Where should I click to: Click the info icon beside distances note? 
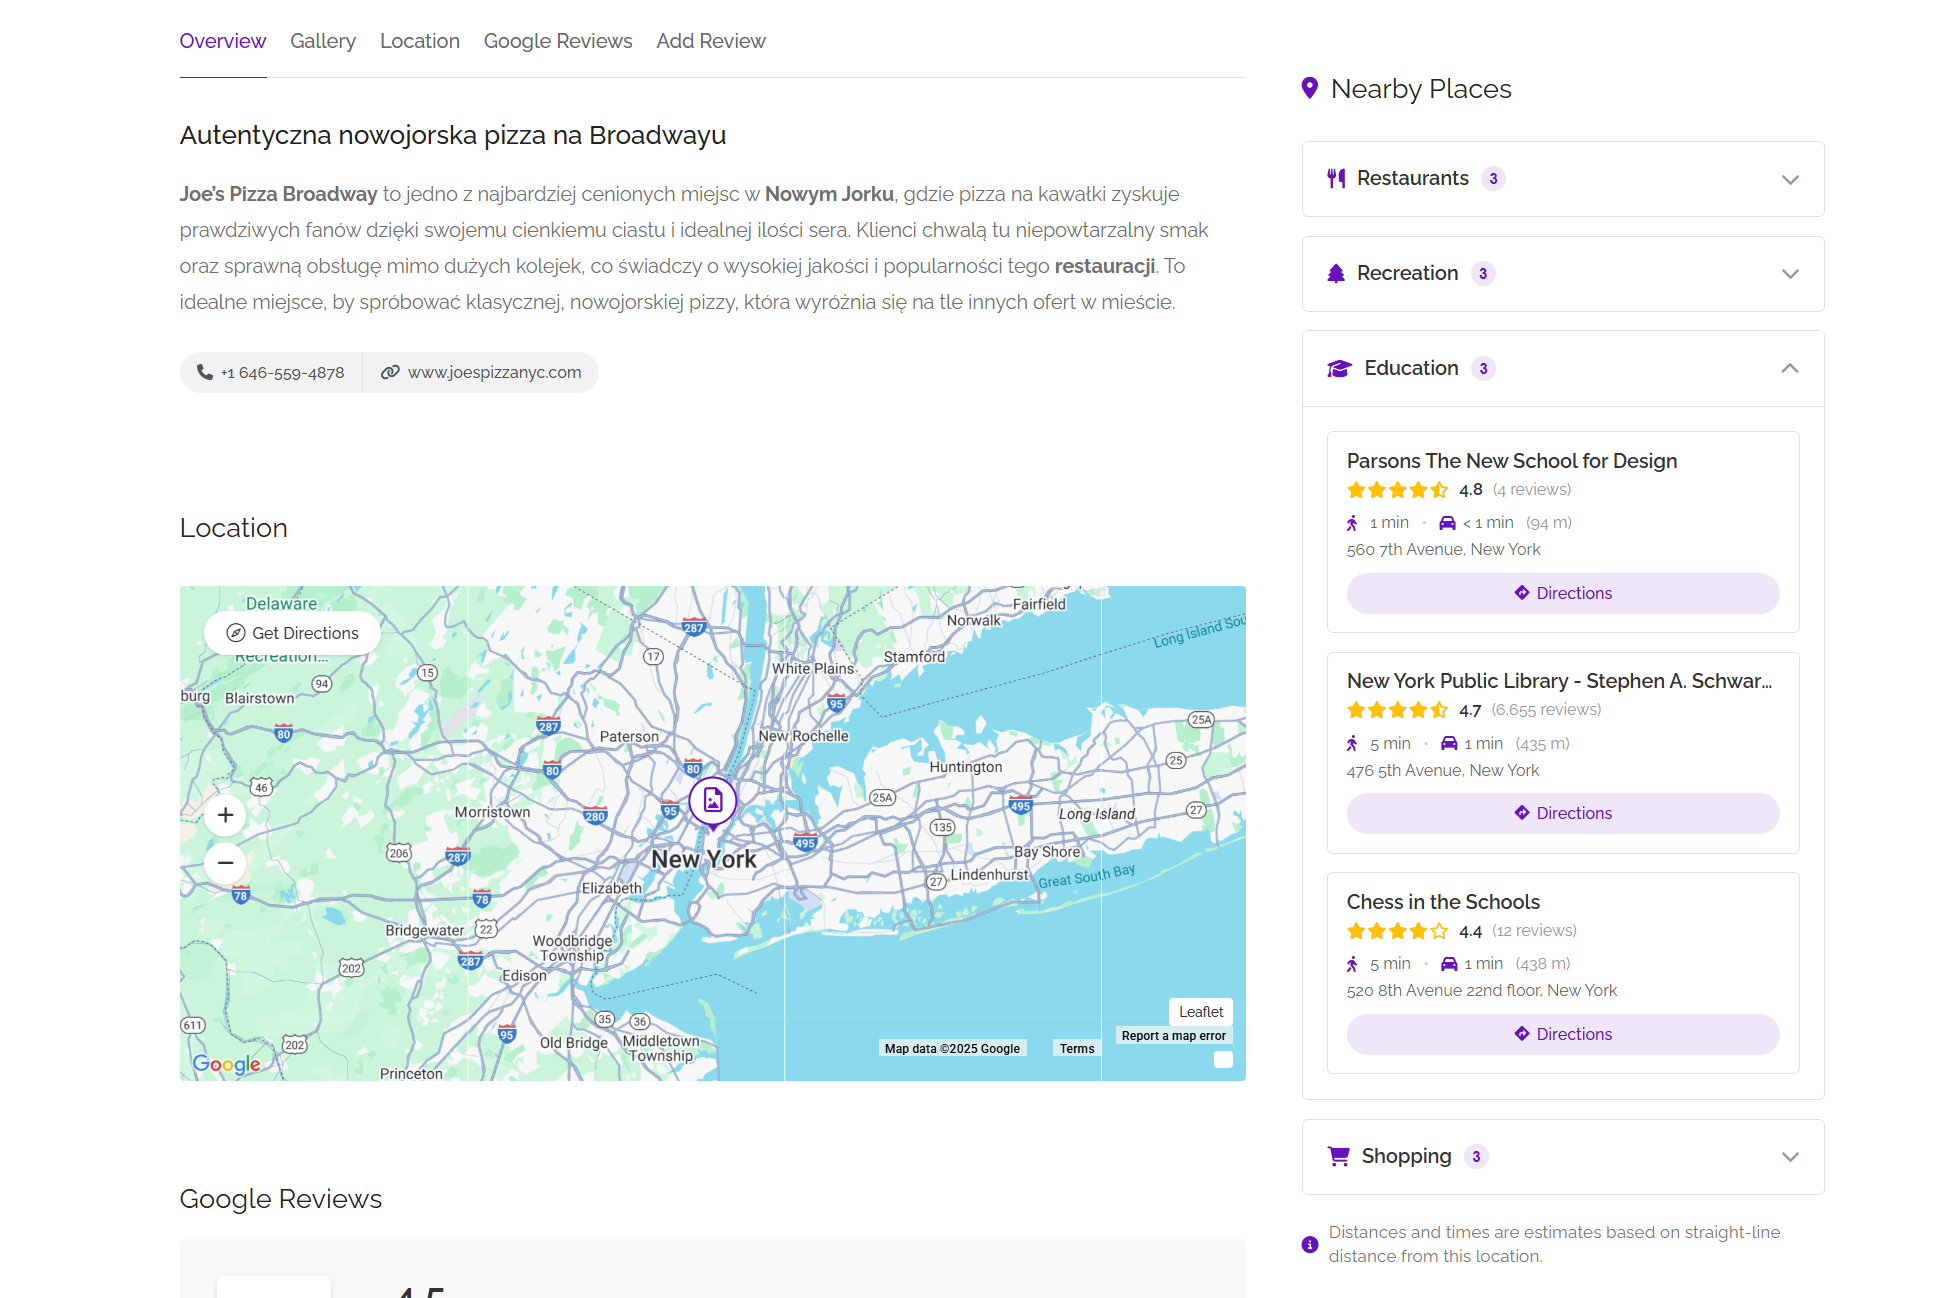(1310, 1244)
